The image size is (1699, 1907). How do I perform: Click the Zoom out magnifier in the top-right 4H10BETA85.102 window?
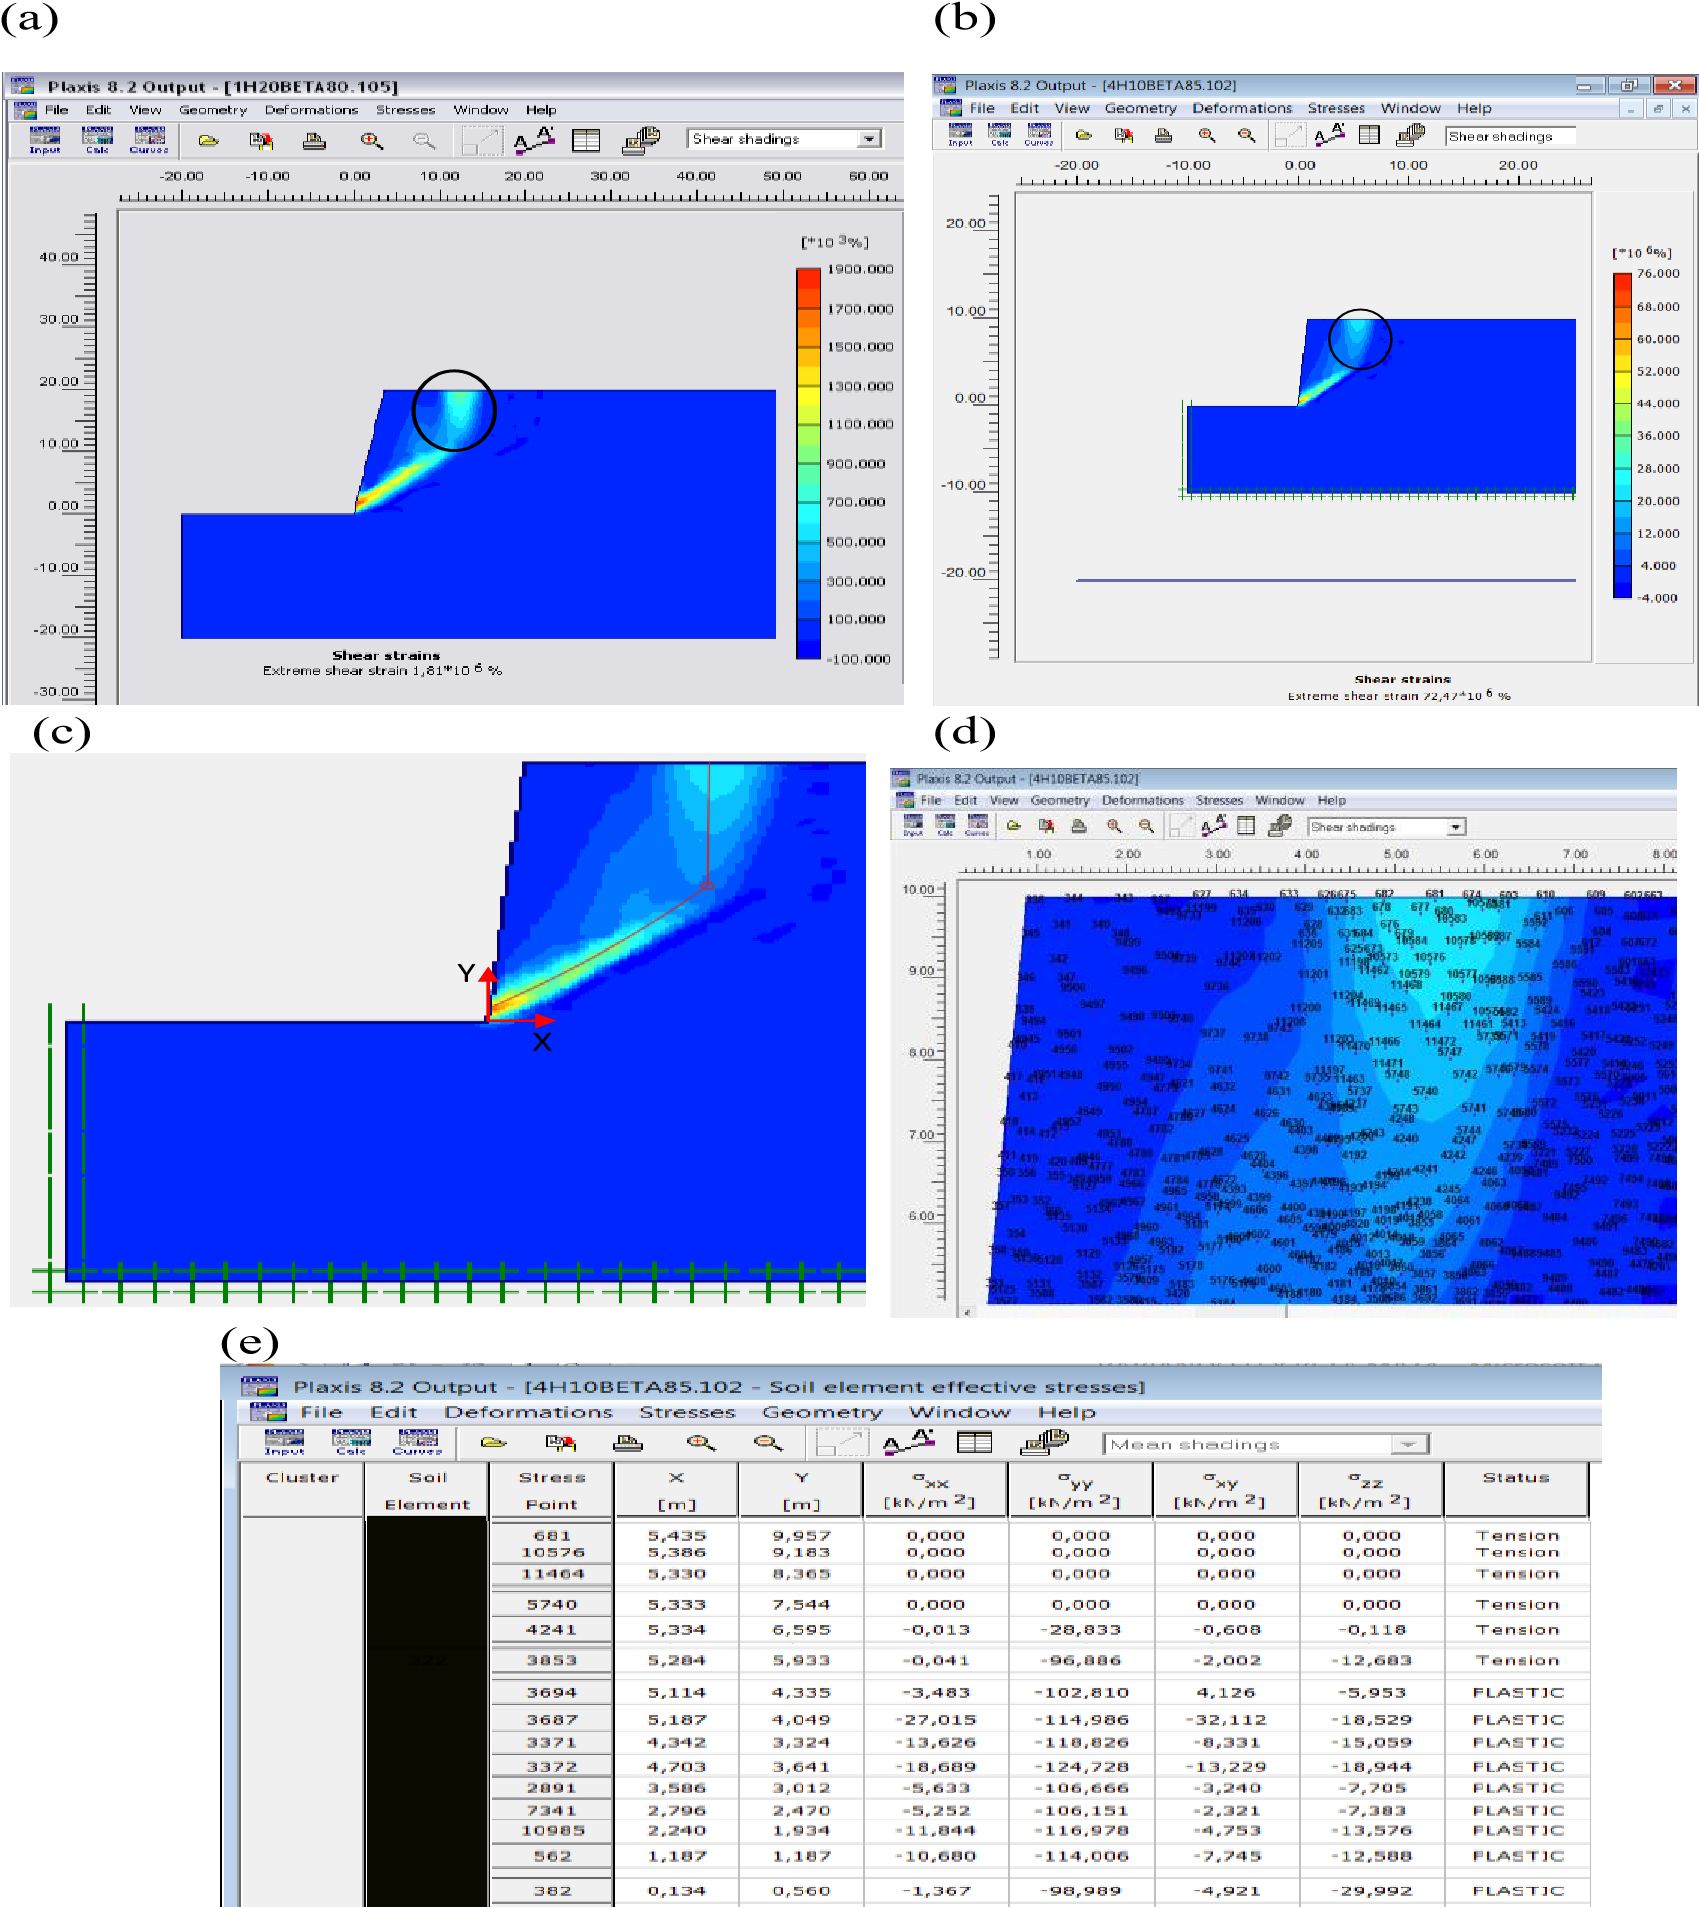1246,135
